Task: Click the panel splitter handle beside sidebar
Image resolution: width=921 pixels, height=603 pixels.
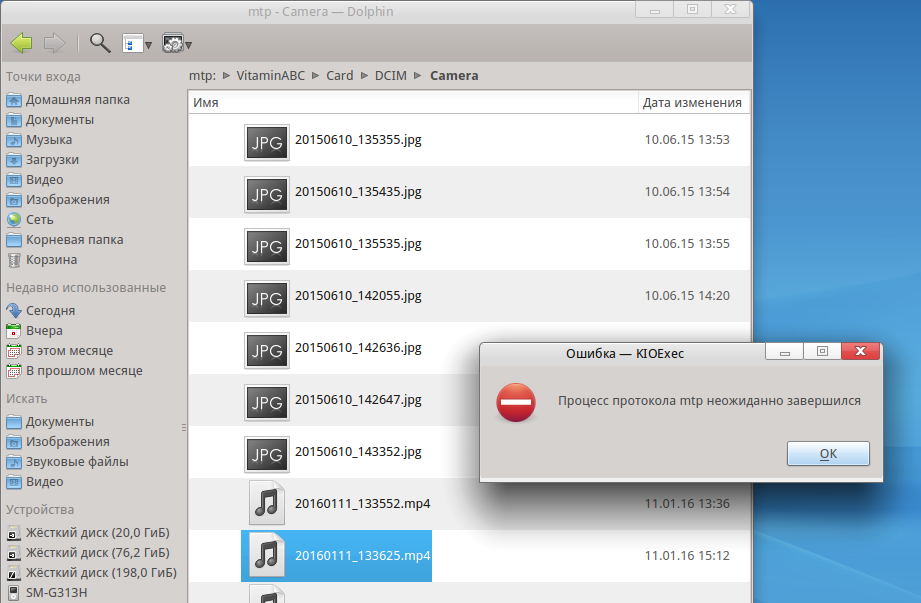Action: (184, 428)
